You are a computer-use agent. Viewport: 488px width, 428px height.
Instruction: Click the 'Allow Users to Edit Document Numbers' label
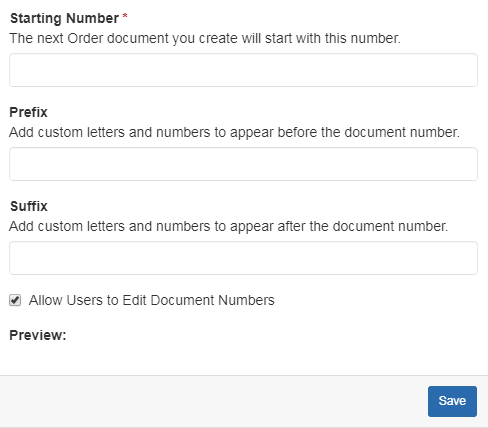(x=152, y=300)
